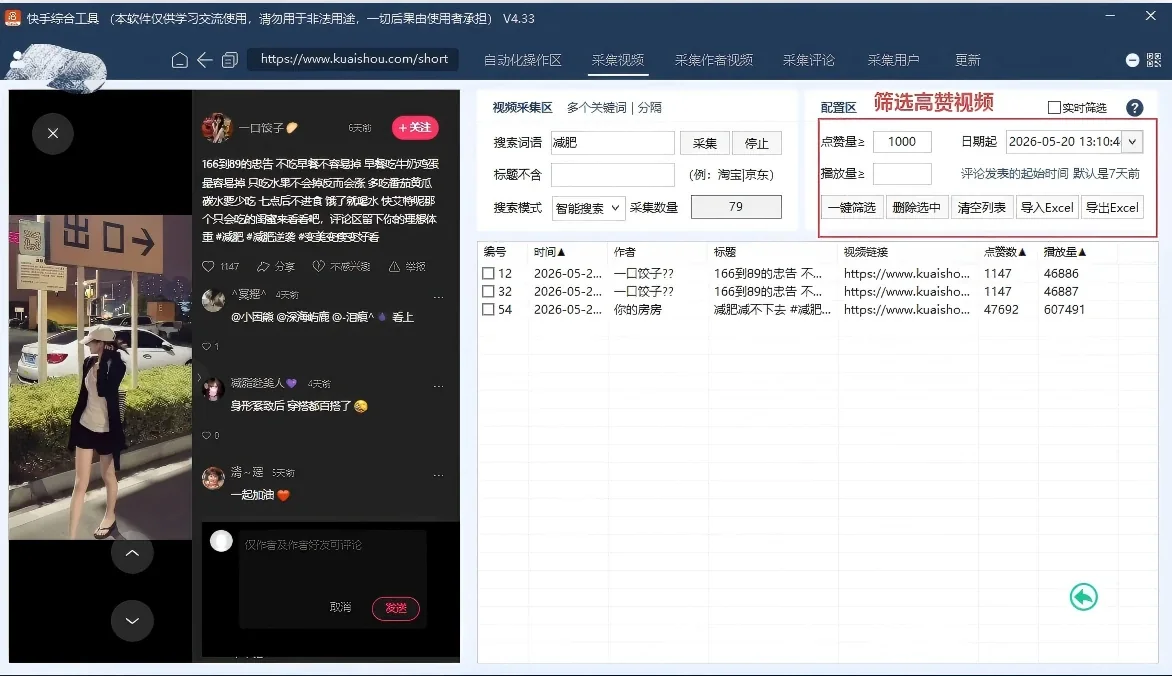1172x676 pixels.
Task: Click the 不感兴趣 not interested icon
Action: [318, 266]
